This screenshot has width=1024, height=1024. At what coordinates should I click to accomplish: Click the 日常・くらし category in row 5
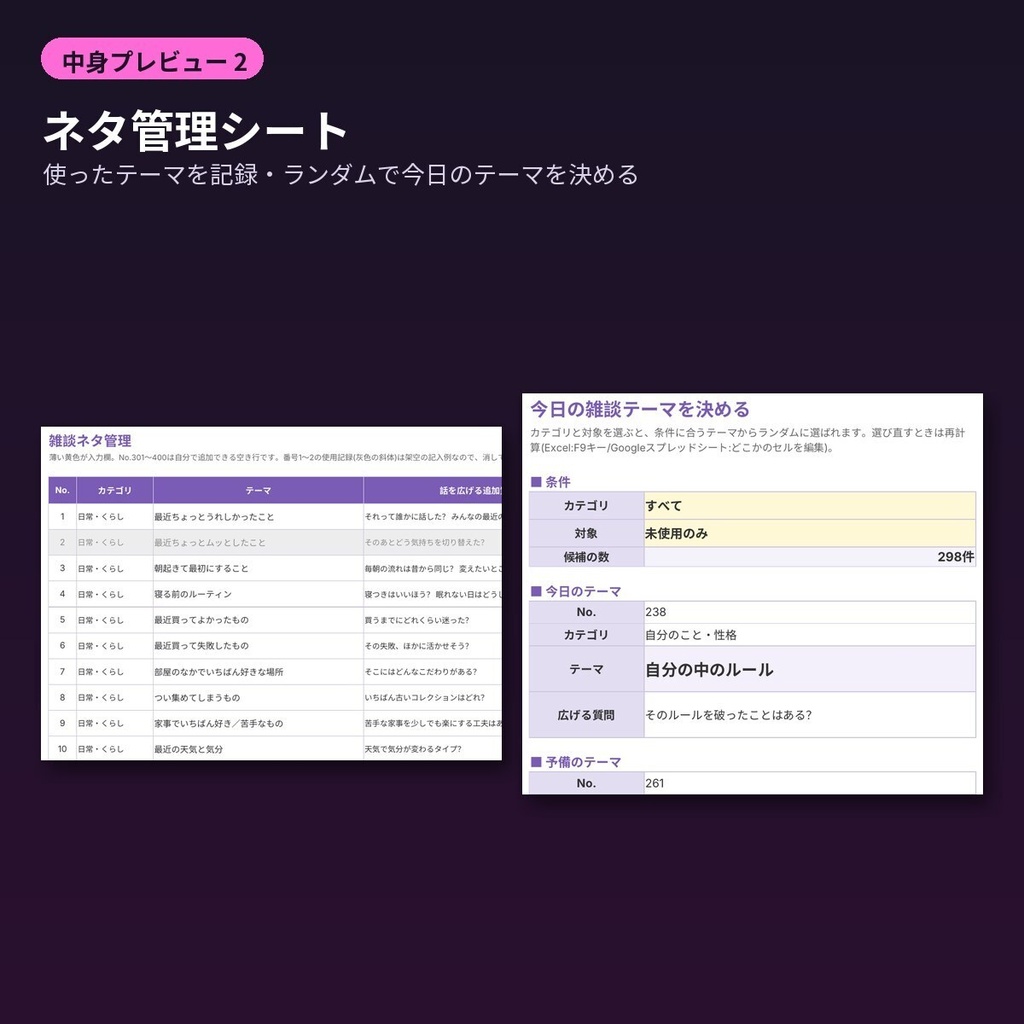(101, 620)
